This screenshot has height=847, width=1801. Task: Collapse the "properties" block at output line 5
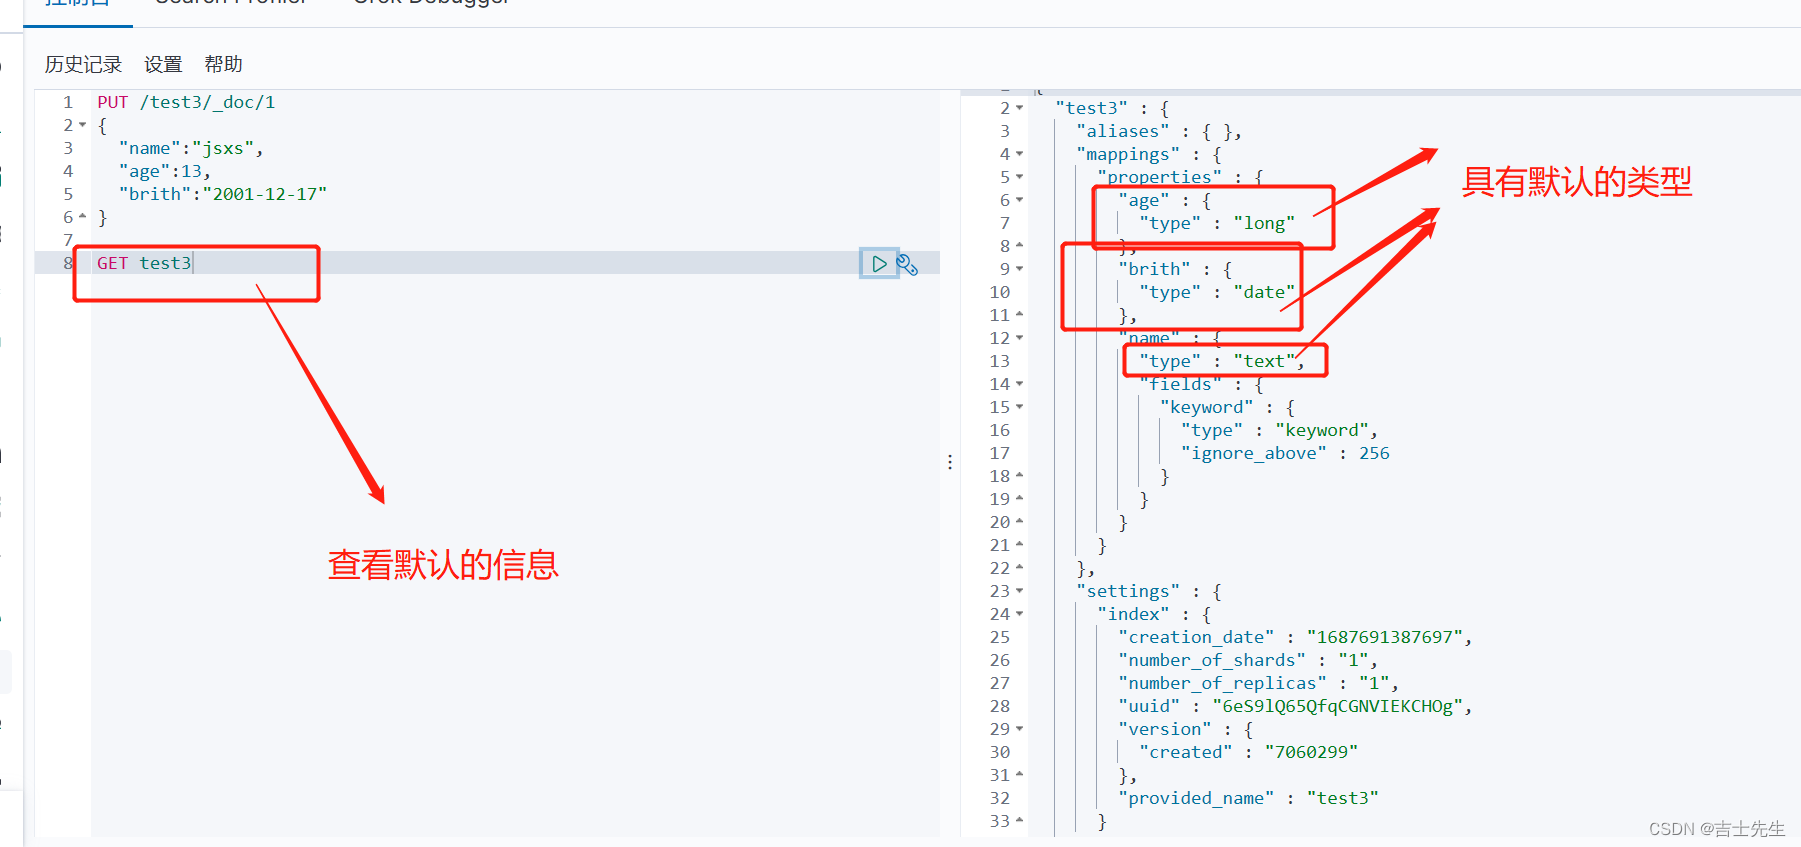[1019, 177]
